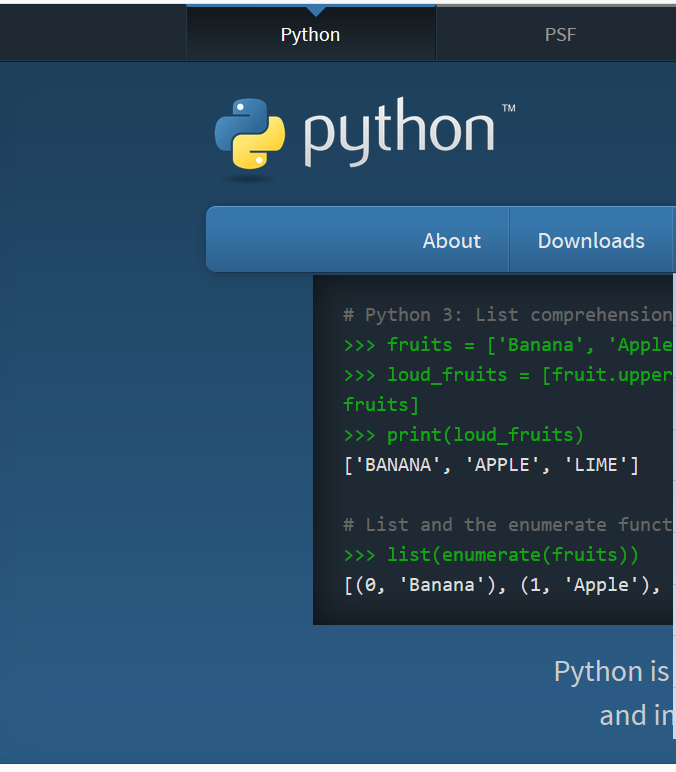Click the 'print(loud_fruits)' code line

pyautogui.click(x=463, y=435)
